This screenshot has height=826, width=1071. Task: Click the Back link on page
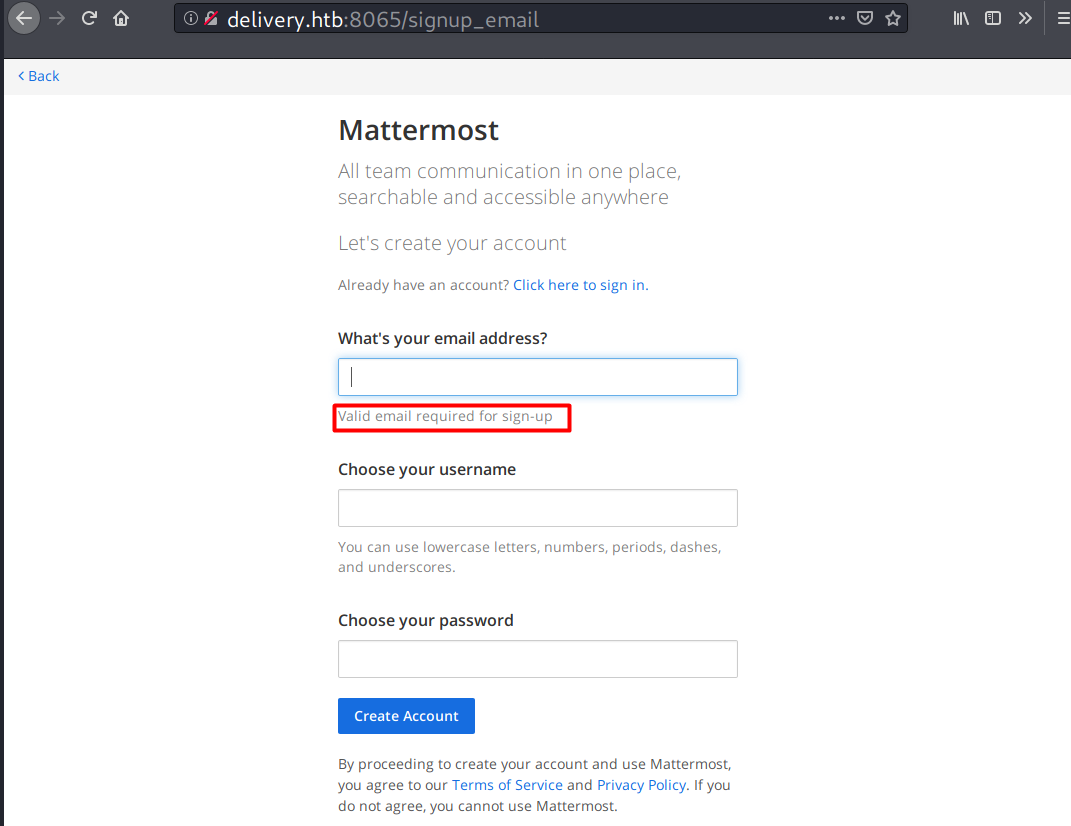(x=39, y=76)
